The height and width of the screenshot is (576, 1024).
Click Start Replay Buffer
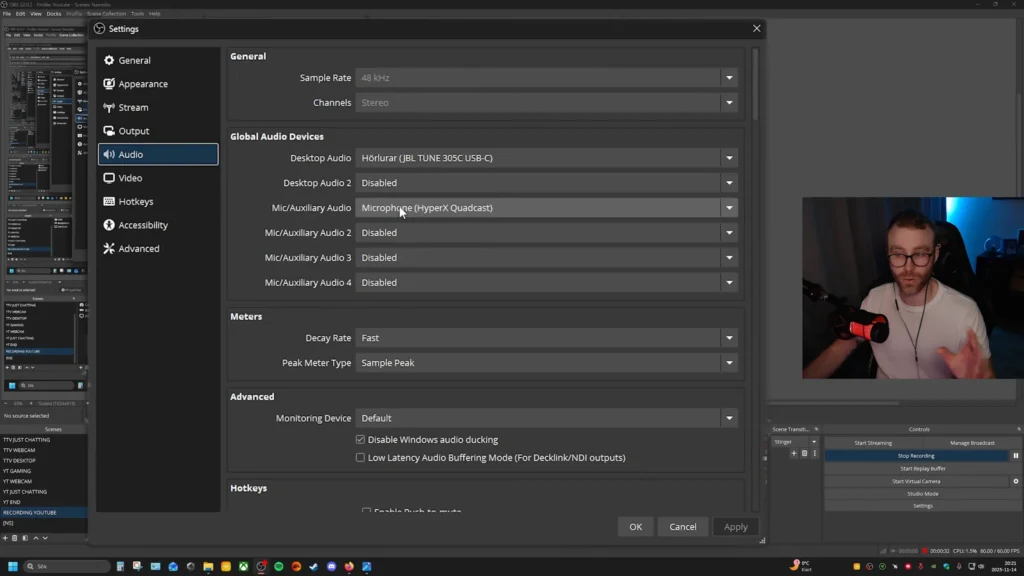922,468
